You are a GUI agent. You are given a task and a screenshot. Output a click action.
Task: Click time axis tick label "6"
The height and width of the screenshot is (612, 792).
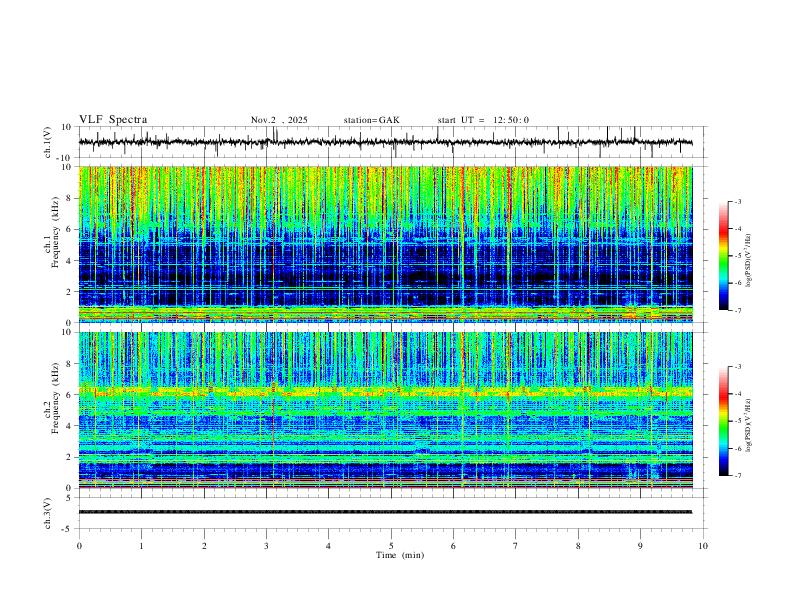point(453,546)
